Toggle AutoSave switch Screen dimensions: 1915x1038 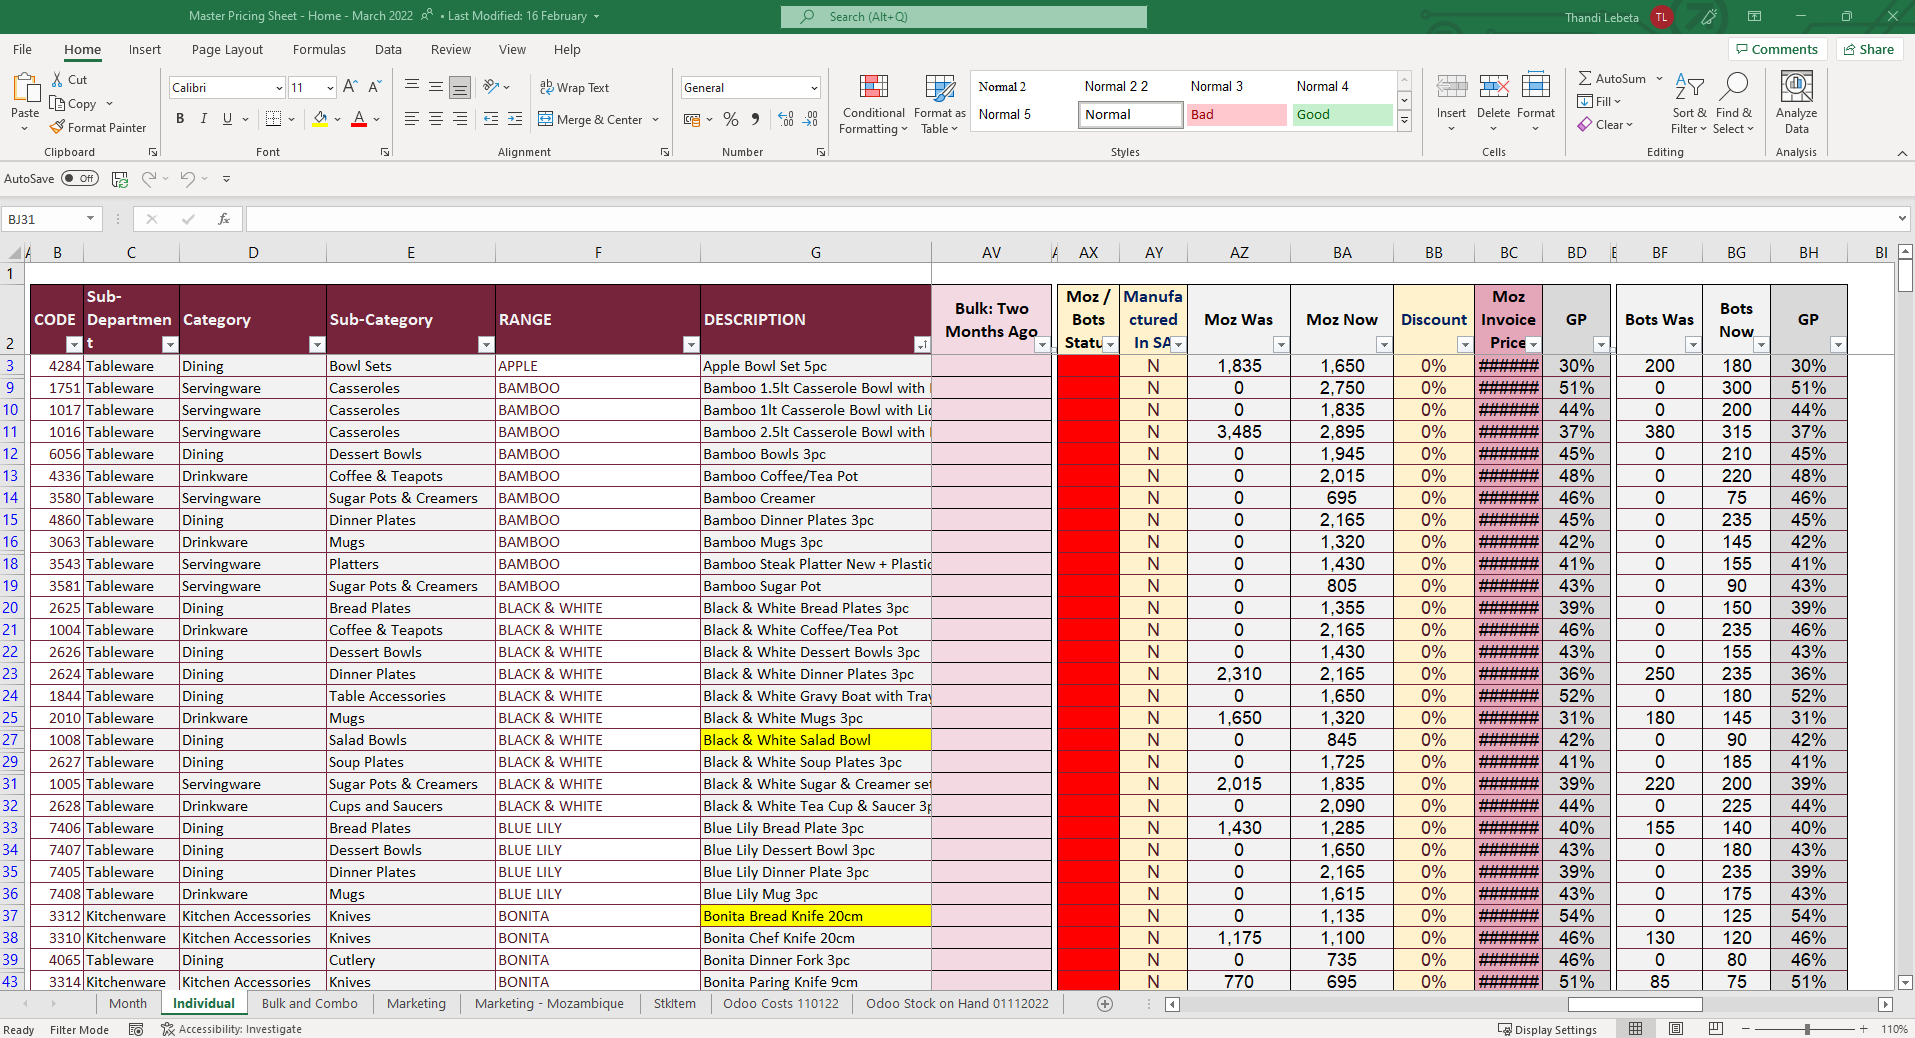coord(79,179)
